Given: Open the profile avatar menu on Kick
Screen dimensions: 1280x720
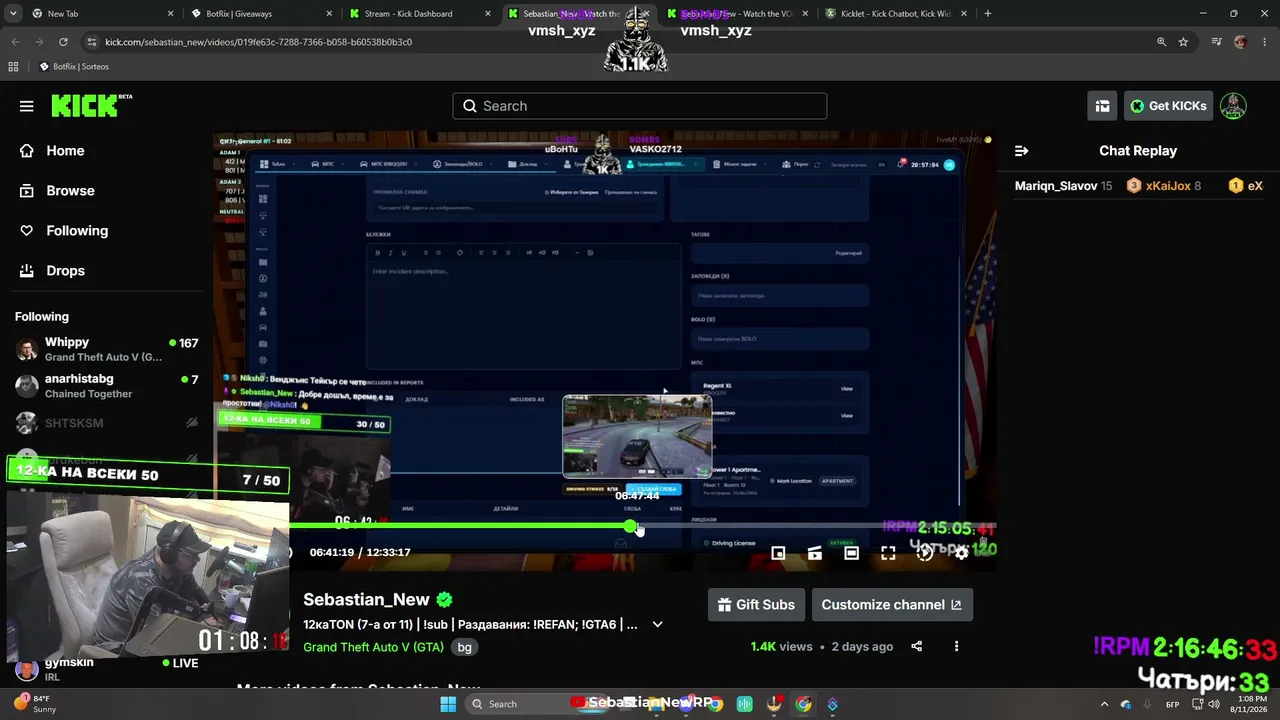Looking at the screenshot, I should (1233, 106).
